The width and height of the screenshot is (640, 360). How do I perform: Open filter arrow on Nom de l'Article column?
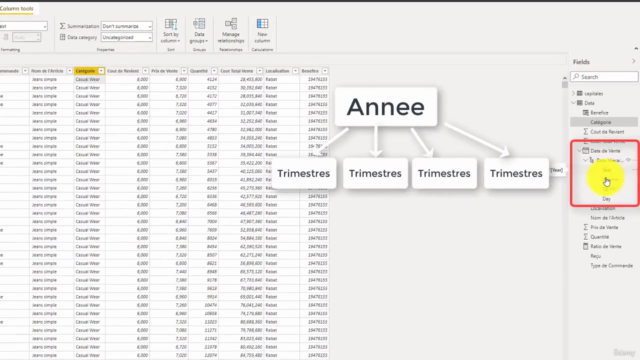tap(69, 71)
